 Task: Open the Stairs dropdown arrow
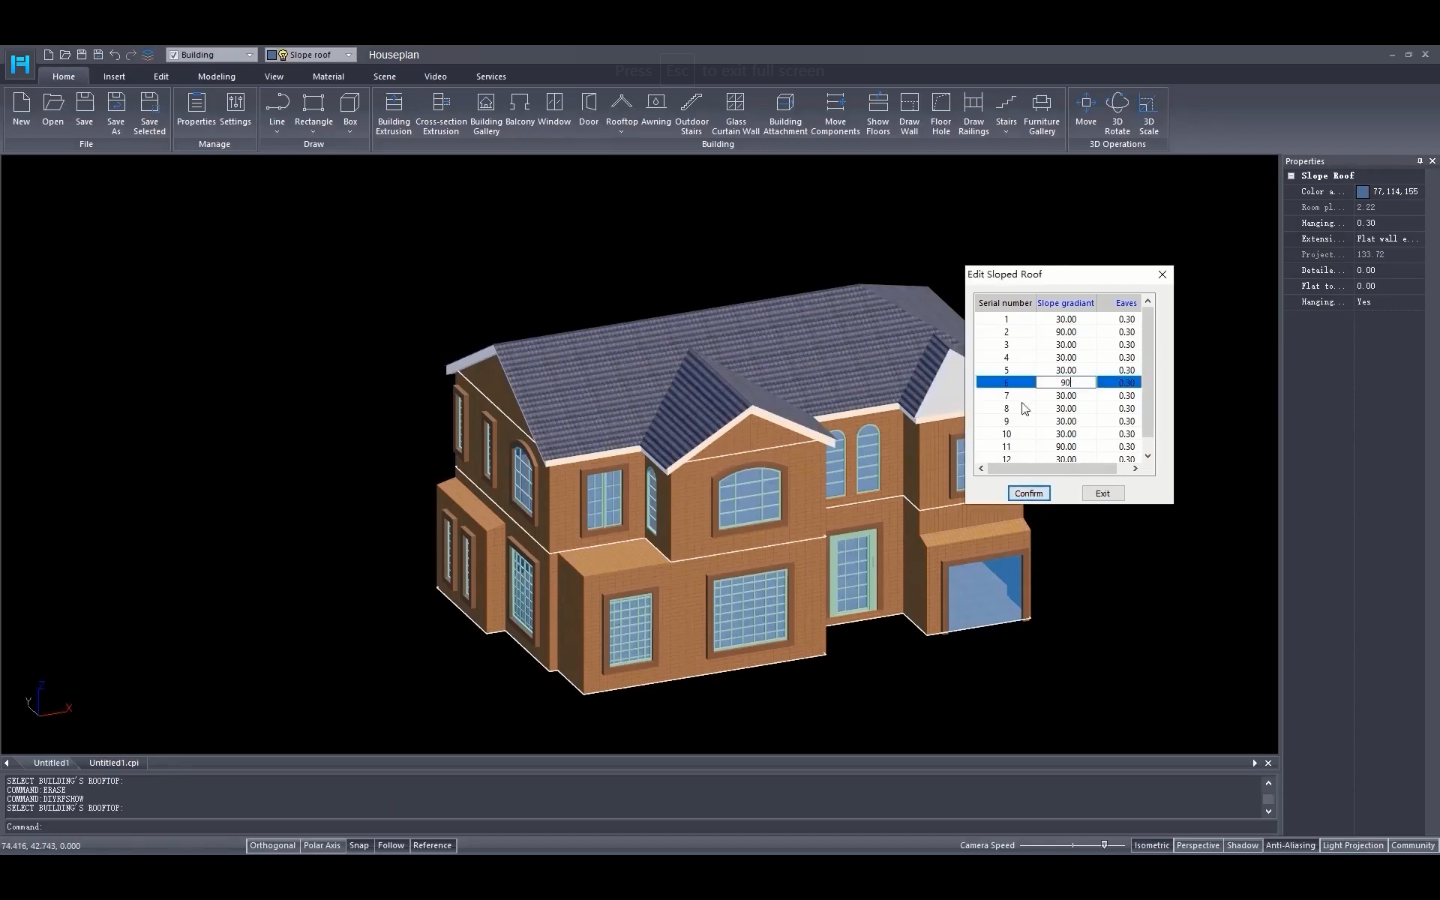pos(1006,131)
